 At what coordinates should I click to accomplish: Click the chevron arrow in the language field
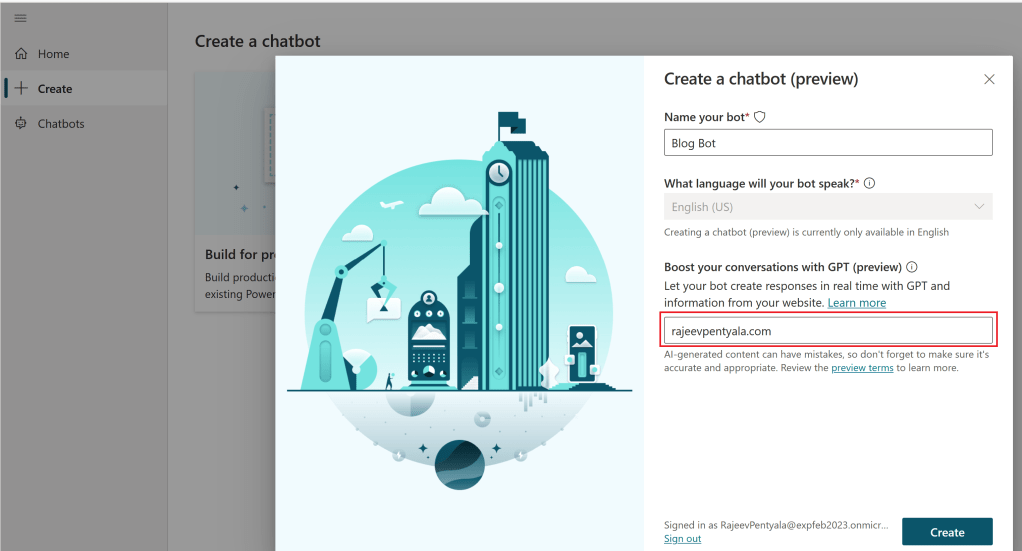click(x=978, y=207)
